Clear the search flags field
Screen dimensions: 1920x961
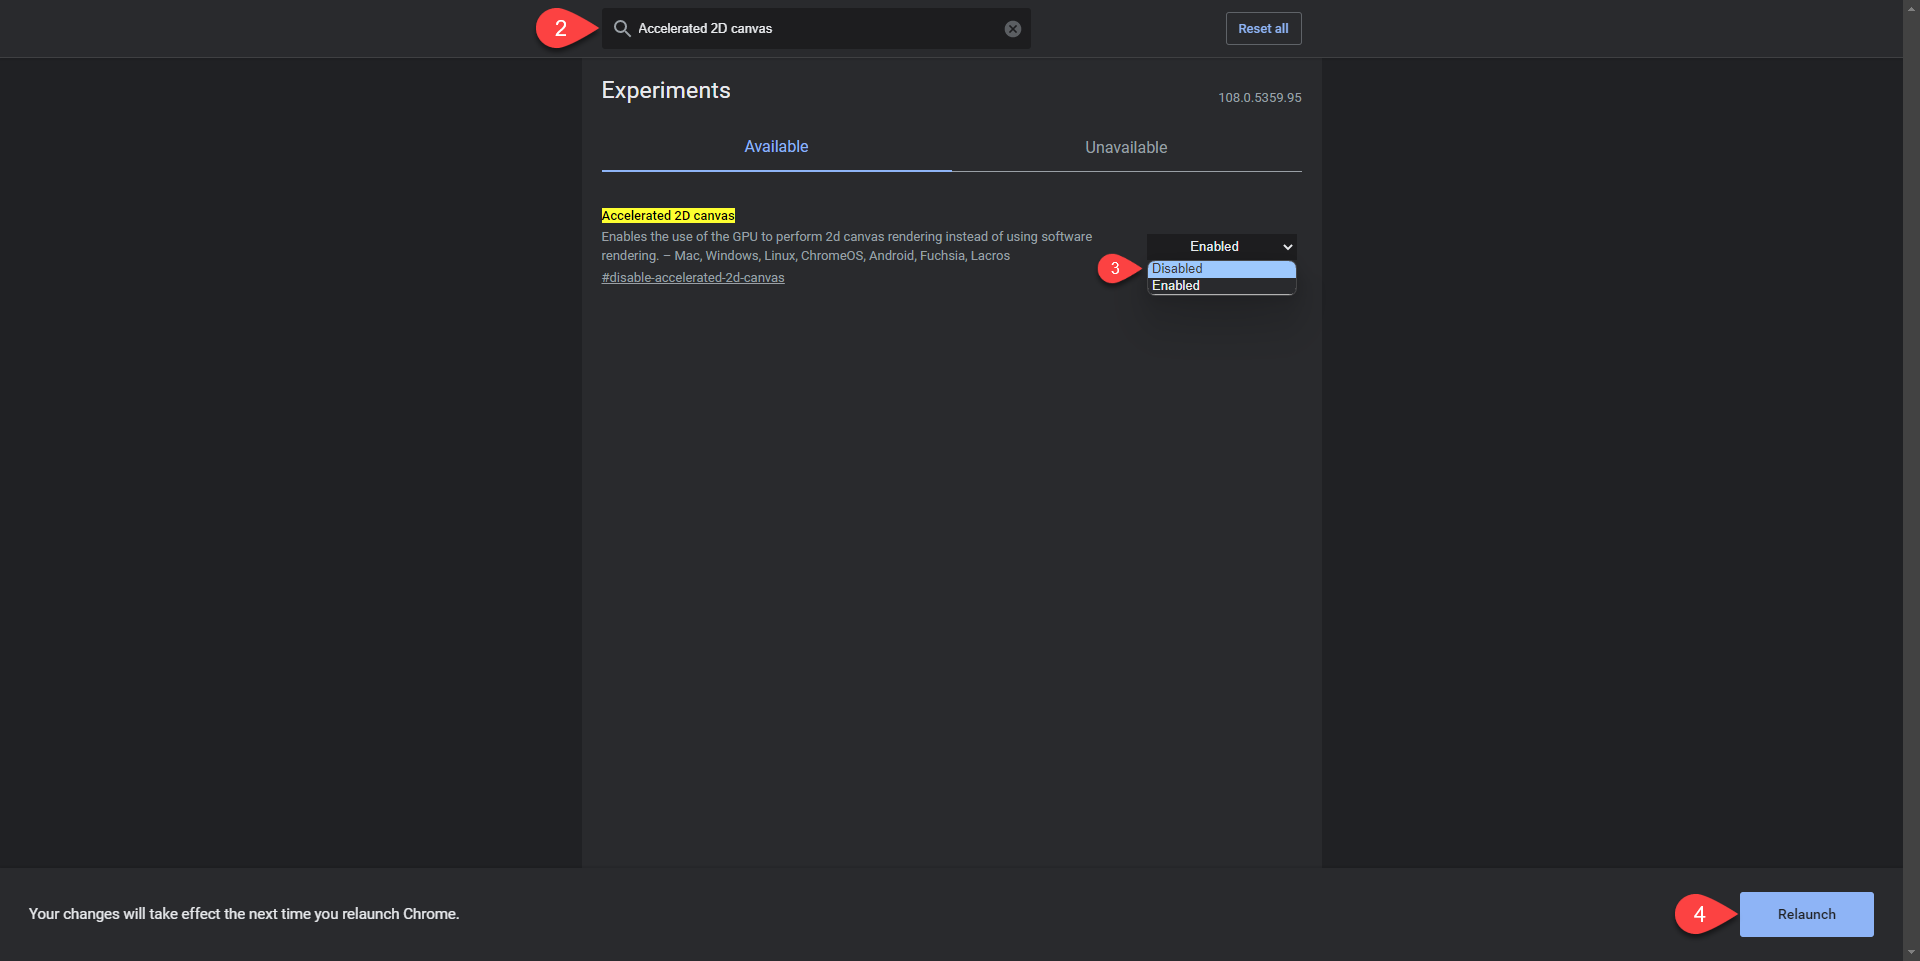tap(1012, 29)
